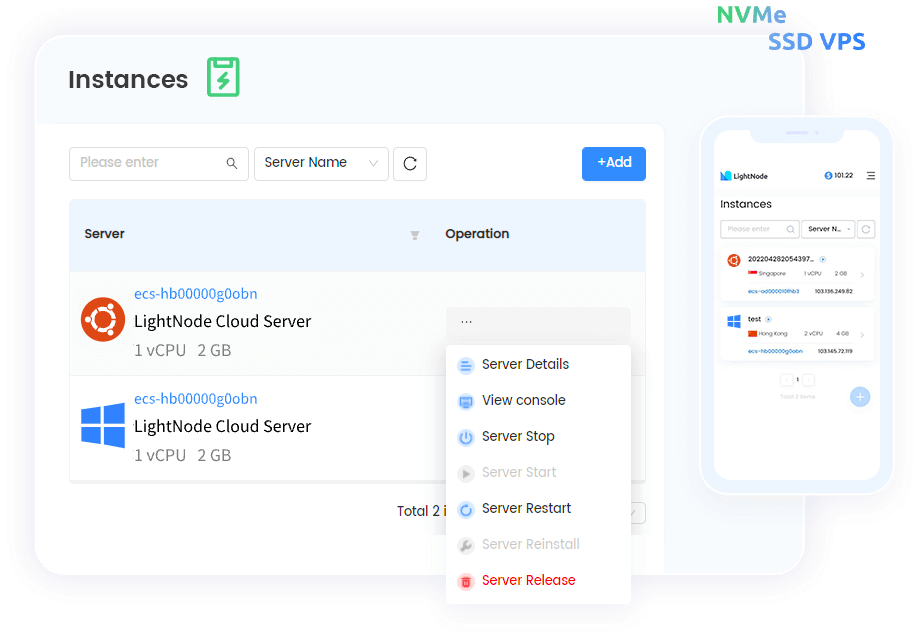Click the View console monitor icon
Screen dimensions: 920x639
[x=465, y=400]
